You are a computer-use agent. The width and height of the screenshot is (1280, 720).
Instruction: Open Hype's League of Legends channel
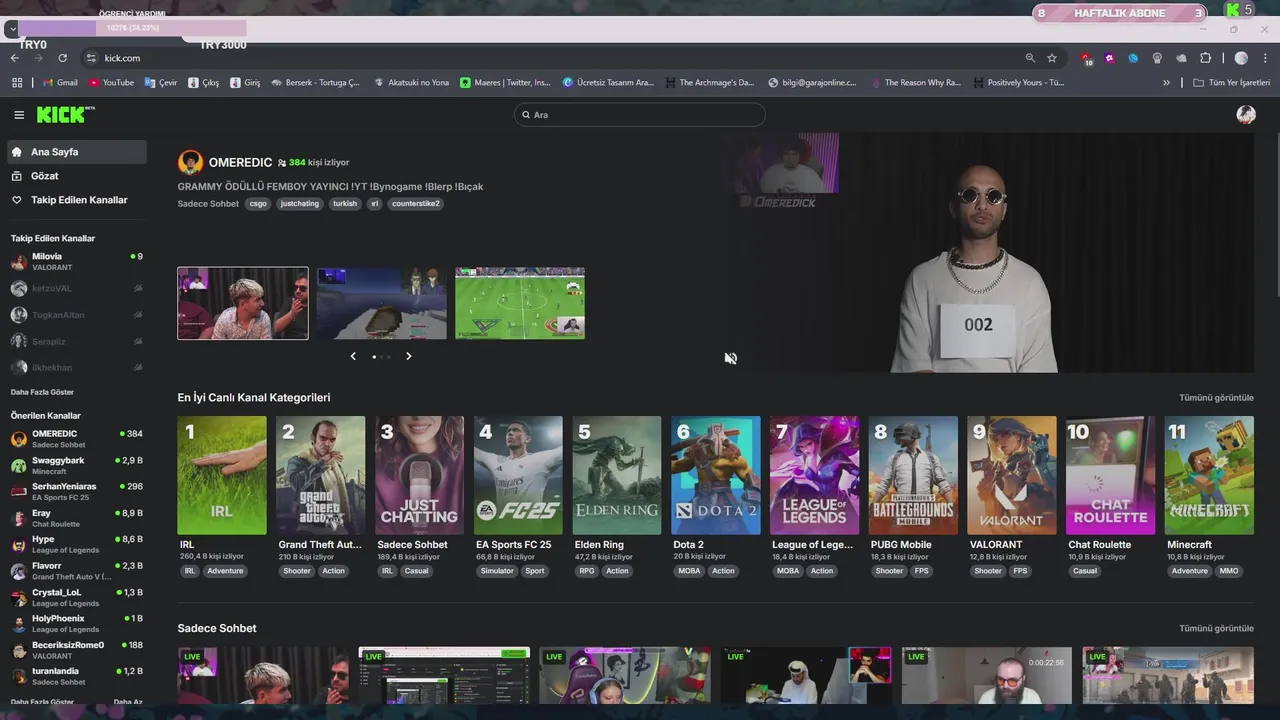pos(77,544)
